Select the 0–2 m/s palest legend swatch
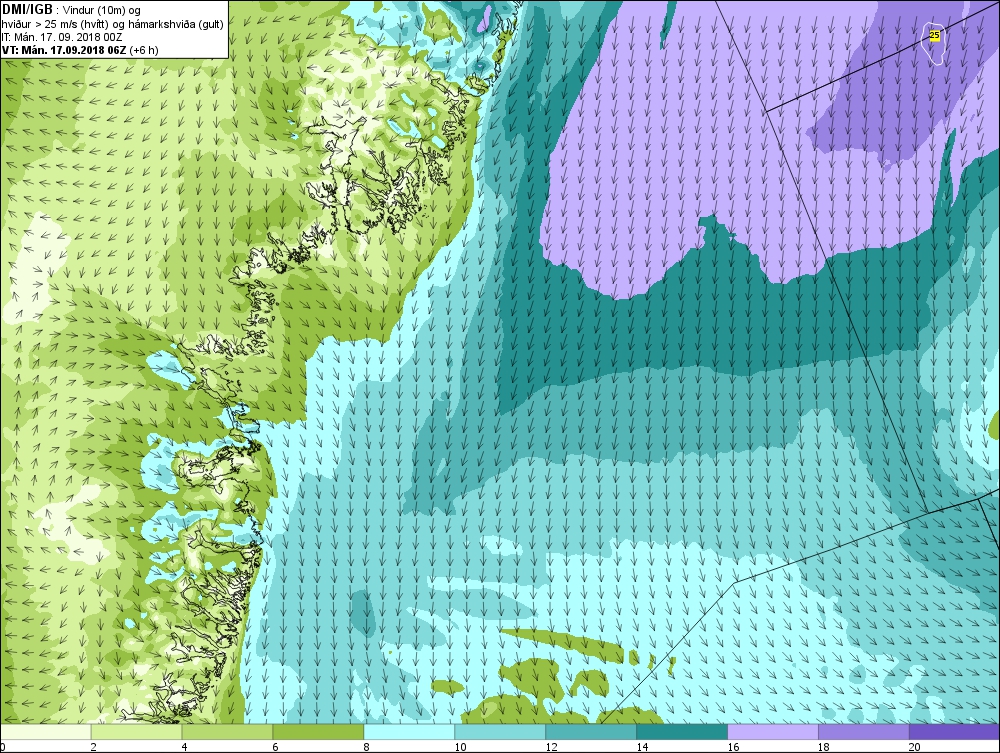 point(46,732)
